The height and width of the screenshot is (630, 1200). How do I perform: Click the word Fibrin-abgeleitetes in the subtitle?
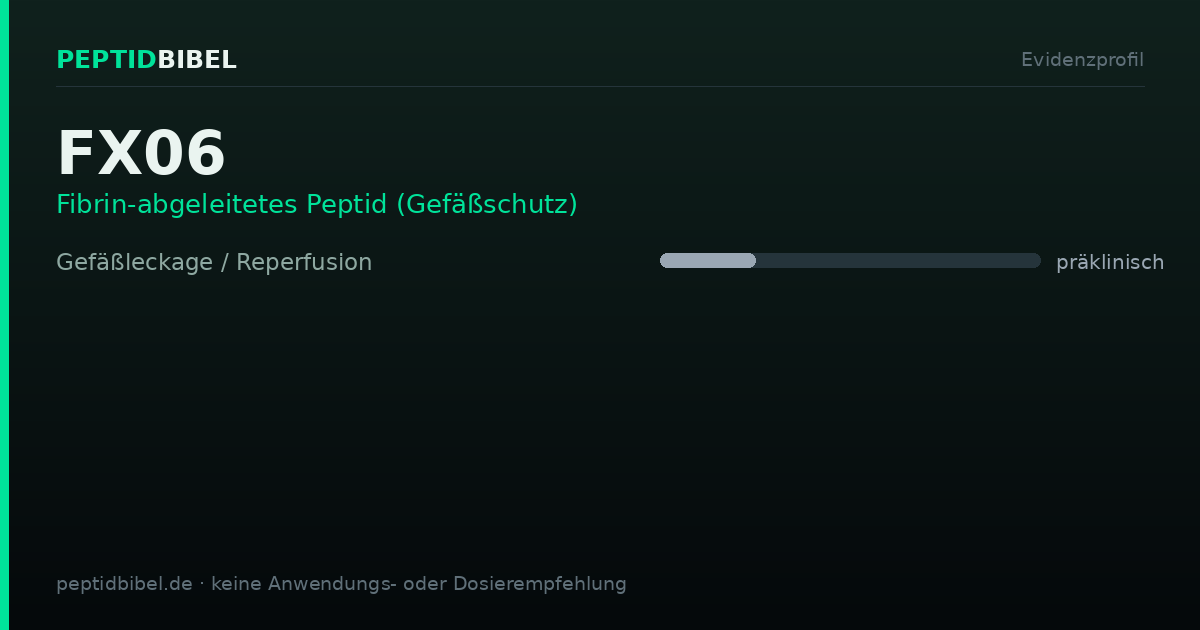click(x=178, y=205)
